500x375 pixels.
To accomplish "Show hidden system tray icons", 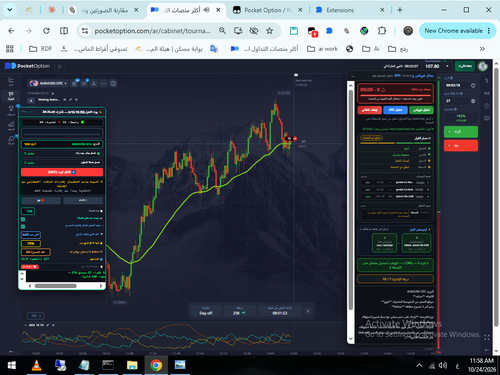I will (x=419, y=366).
